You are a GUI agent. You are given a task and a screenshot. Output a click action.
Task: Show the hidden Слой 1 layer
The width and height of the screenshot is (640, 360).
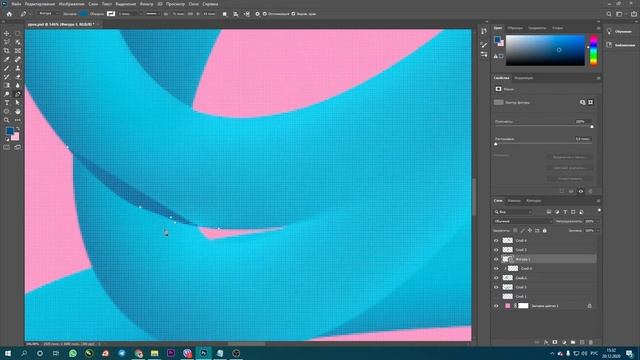click(x=496, y=296)
